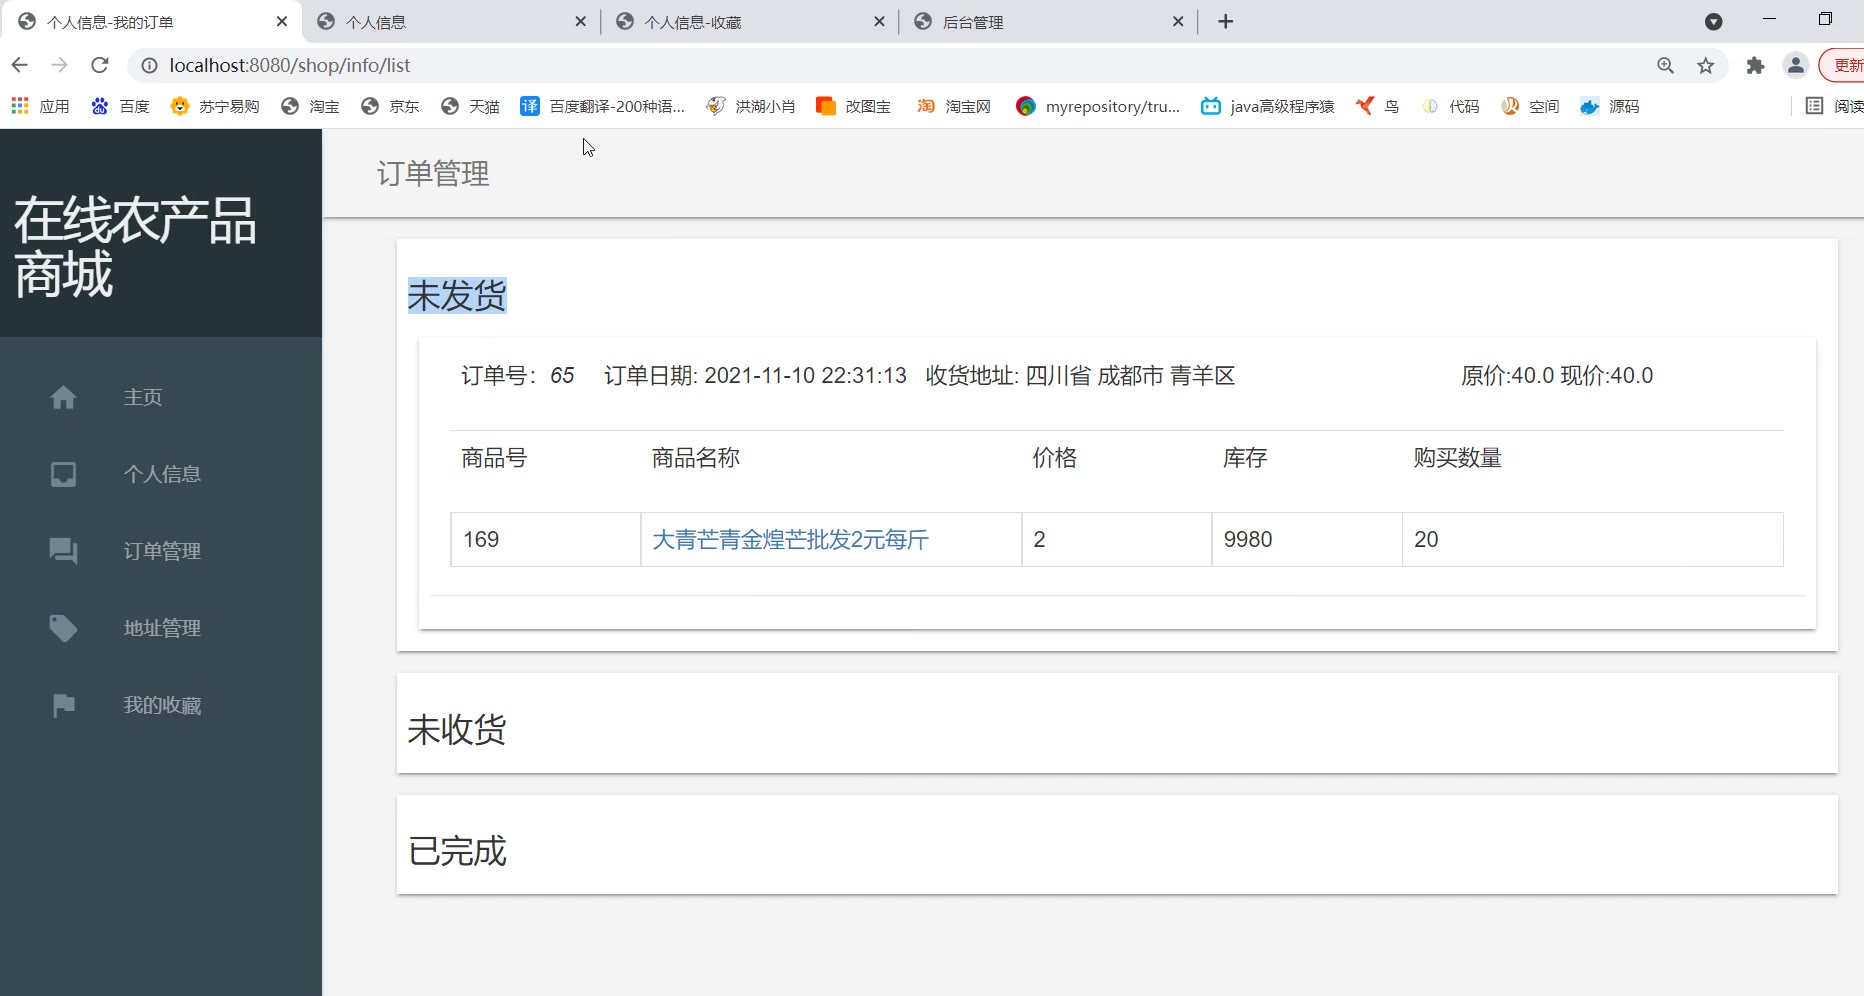Screen dimensions: 1864x996
Task: Open the 洪湖小肖 bookmark
Action: [x=751, y=106]
